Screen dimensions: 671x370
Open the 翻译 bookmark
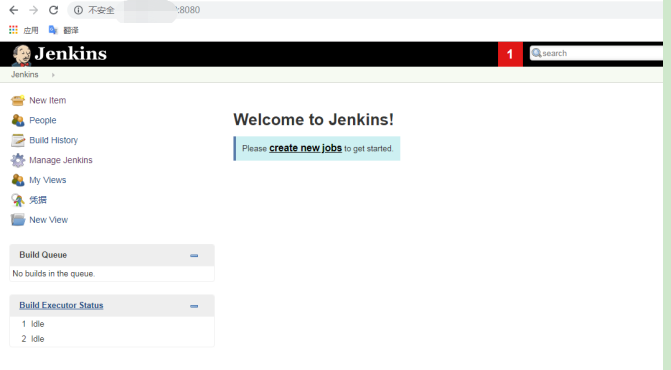point(64,30)
